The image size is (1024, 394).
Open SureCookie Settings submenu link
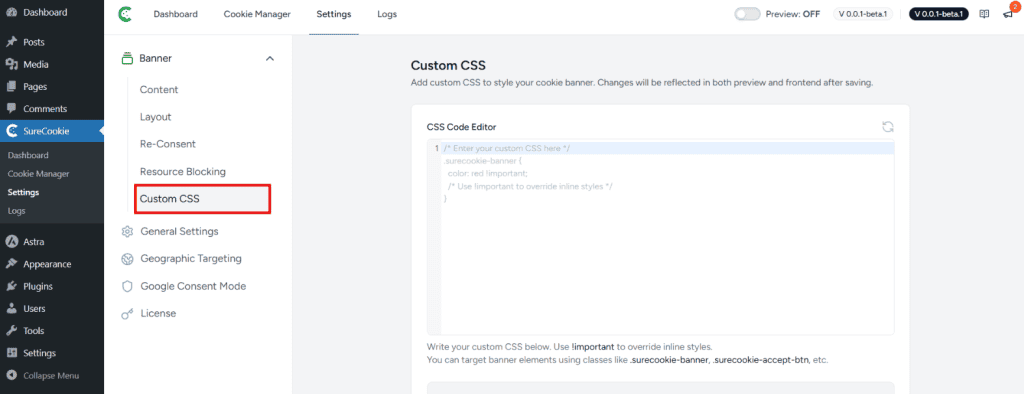point(24,193)
